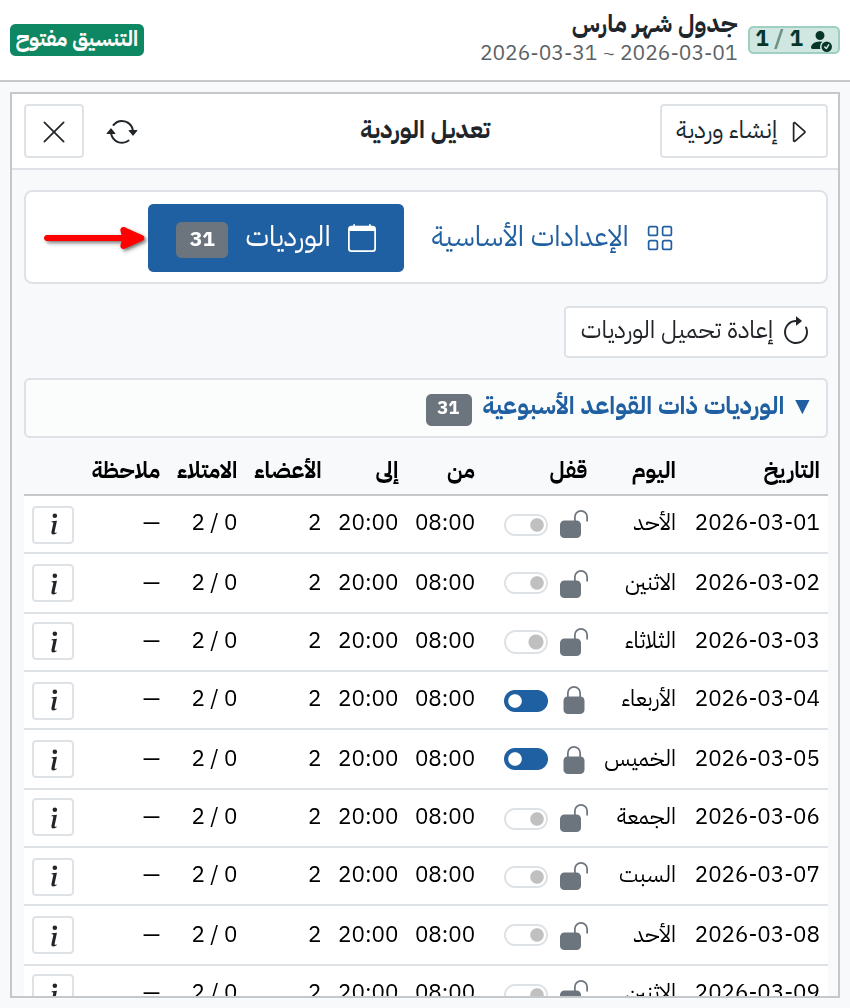Click the closed padlock icon for 2026-03-04

coord(574,700)
